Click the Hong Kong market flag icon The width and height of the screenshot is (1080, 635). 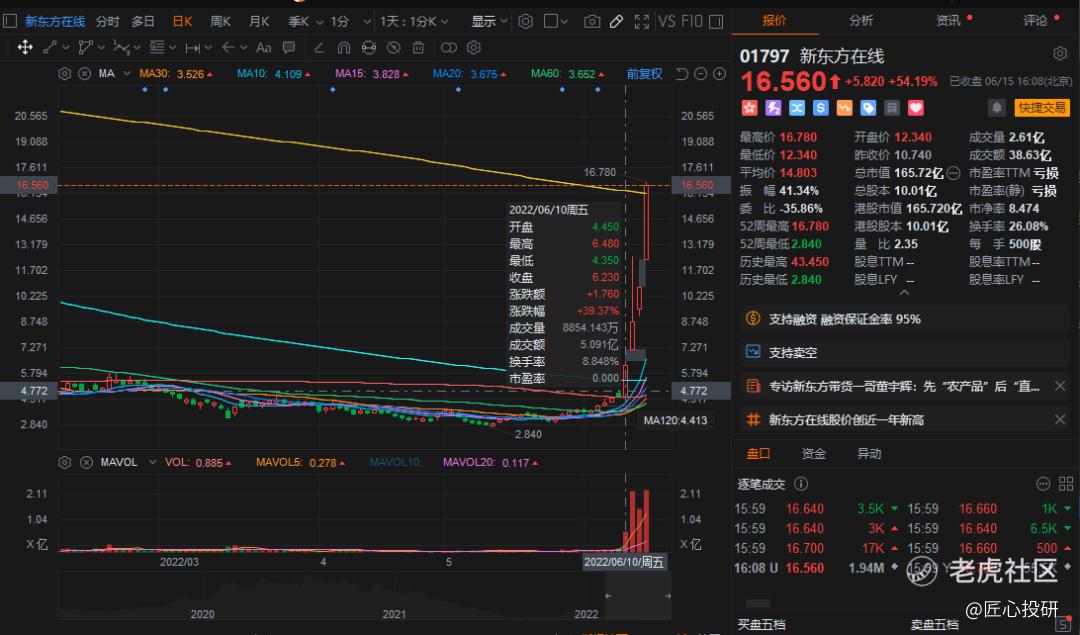749,108
